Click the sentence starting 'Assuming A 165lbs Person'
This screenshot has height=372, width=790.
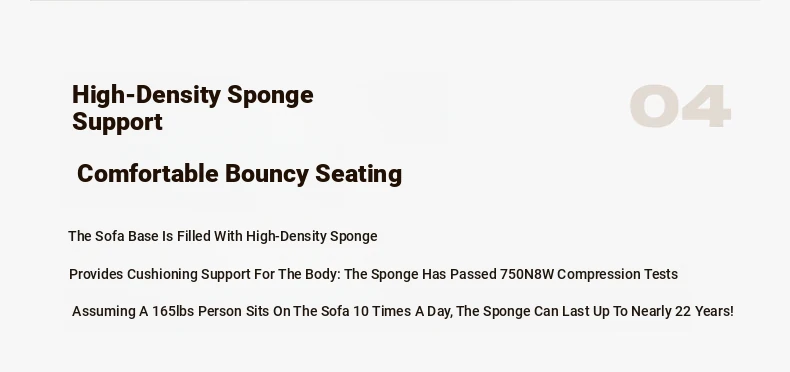[403, 312]
